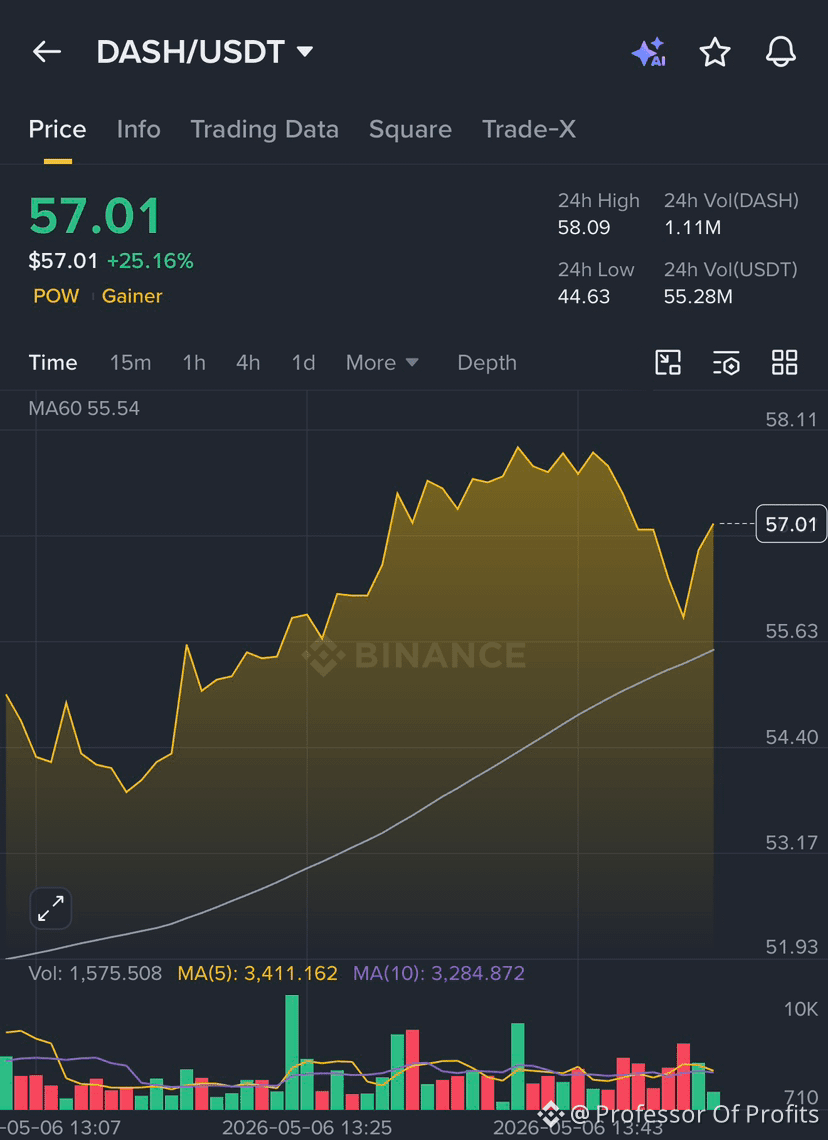828x1140 pixels.
Task: Click the 54.40 price axis label
Action: pos(792,737)
